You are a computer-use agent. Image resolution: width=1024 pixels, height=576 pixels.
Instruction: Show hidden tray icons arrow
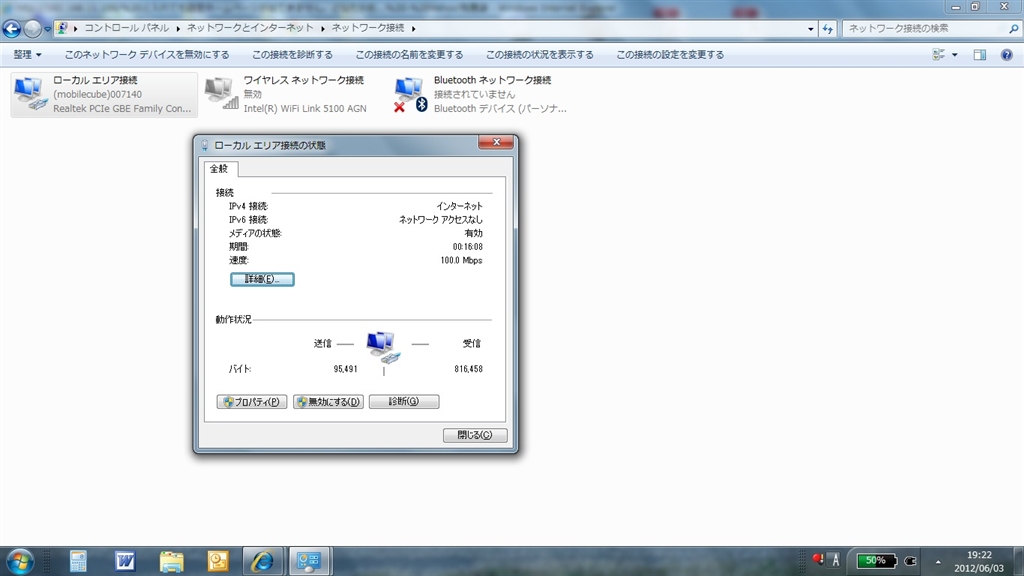coord(938,562)
